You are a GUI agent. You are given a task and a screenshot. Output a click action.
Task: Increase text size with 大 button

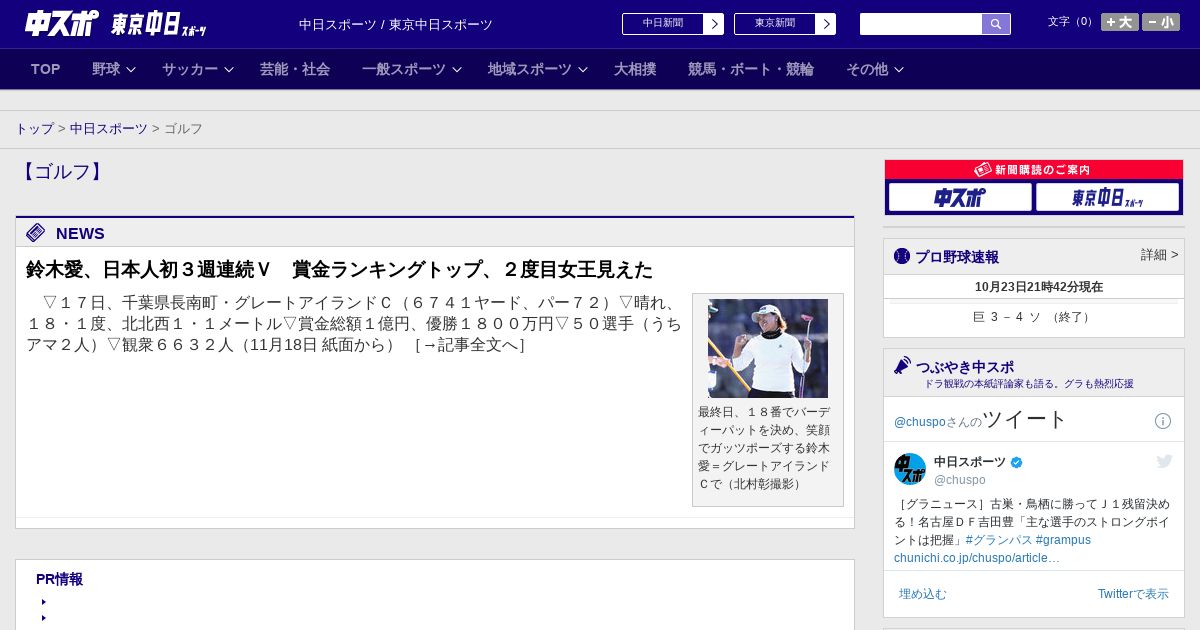pos(1120,22)
